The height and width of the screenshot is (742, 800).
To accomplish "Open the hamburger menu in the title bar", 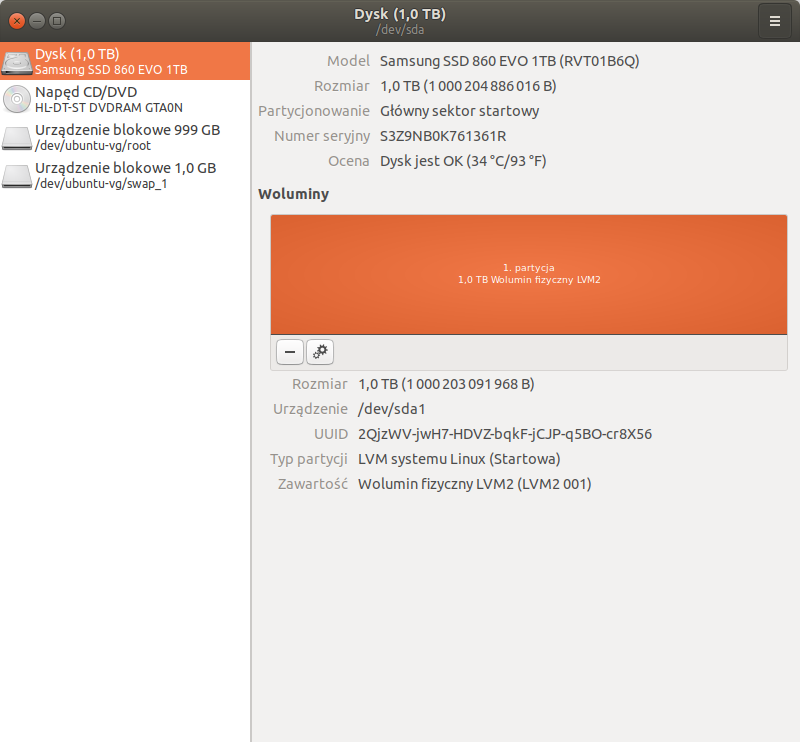I will 774,21.
